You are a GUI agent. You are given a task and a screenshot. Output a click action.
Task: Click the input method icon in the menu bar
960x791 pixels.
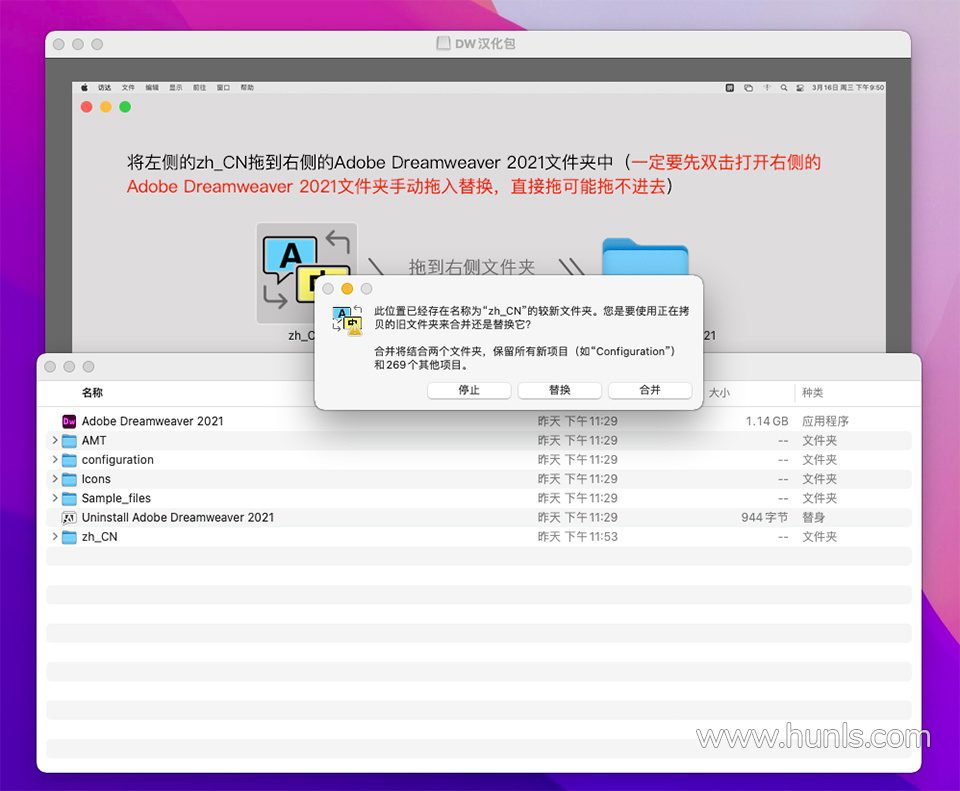pos(730,88)
